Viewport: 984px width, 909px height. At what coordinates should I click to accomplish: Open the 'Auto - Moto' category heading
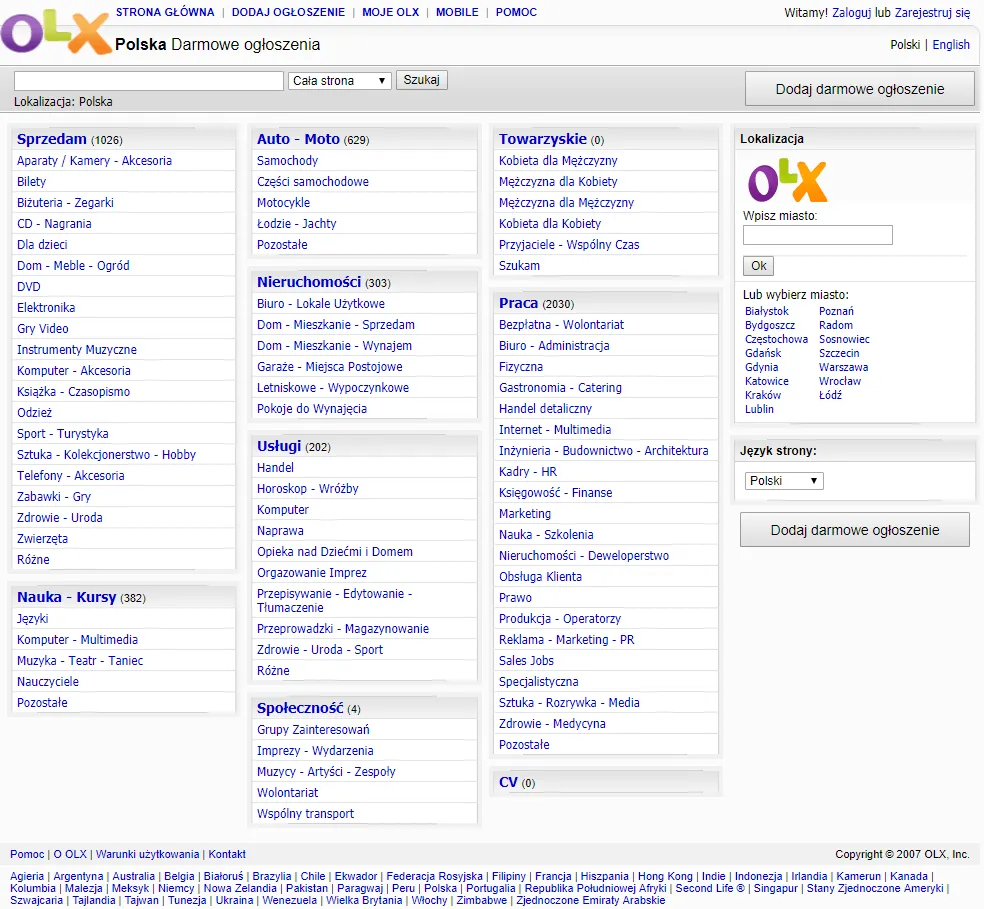click(x=298, y=139)
